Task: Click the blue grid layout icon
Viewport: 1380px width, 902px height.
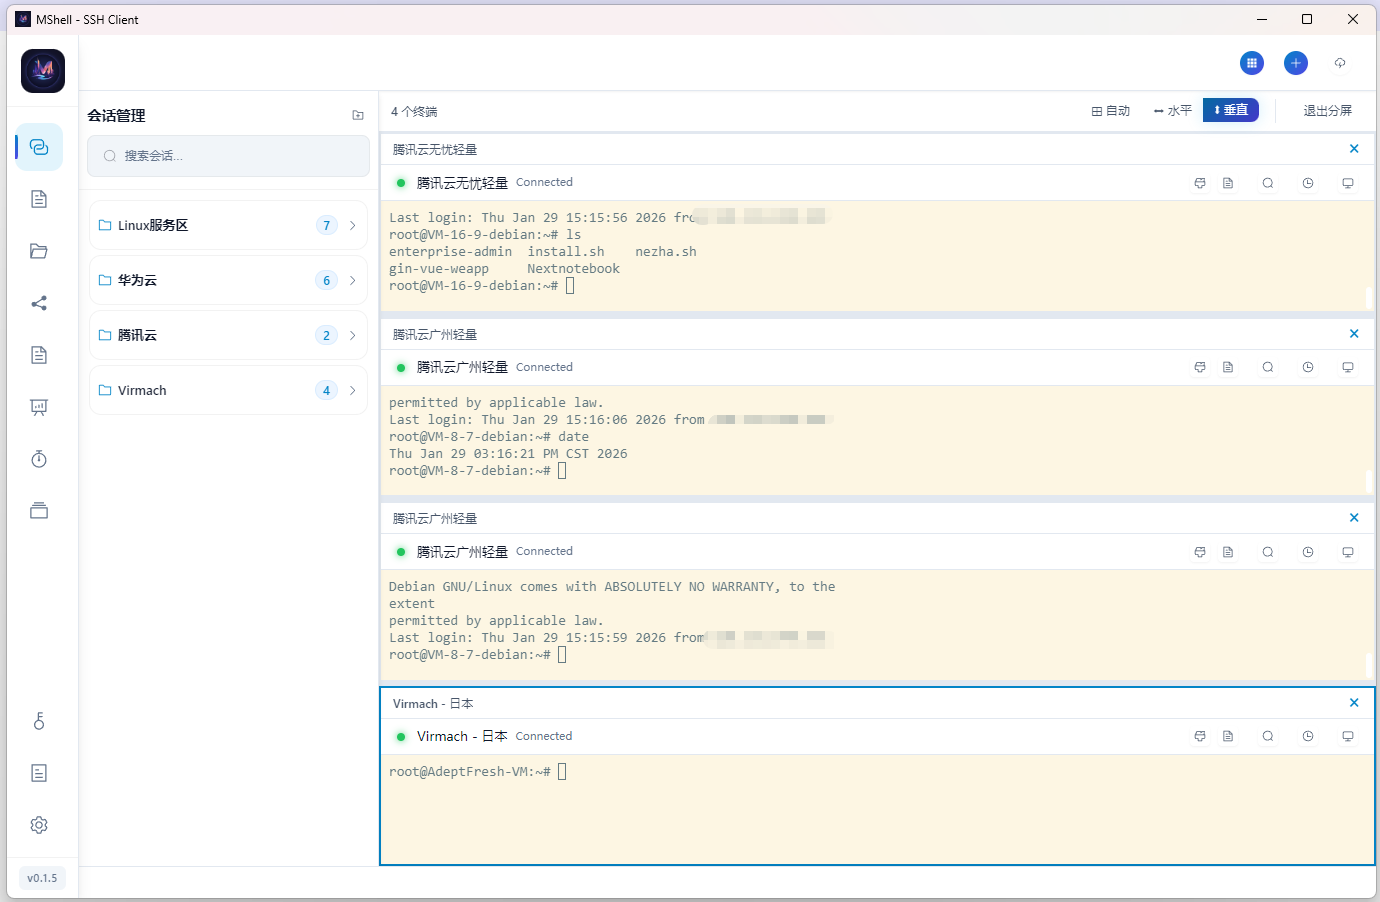Action: point(1251,63)
